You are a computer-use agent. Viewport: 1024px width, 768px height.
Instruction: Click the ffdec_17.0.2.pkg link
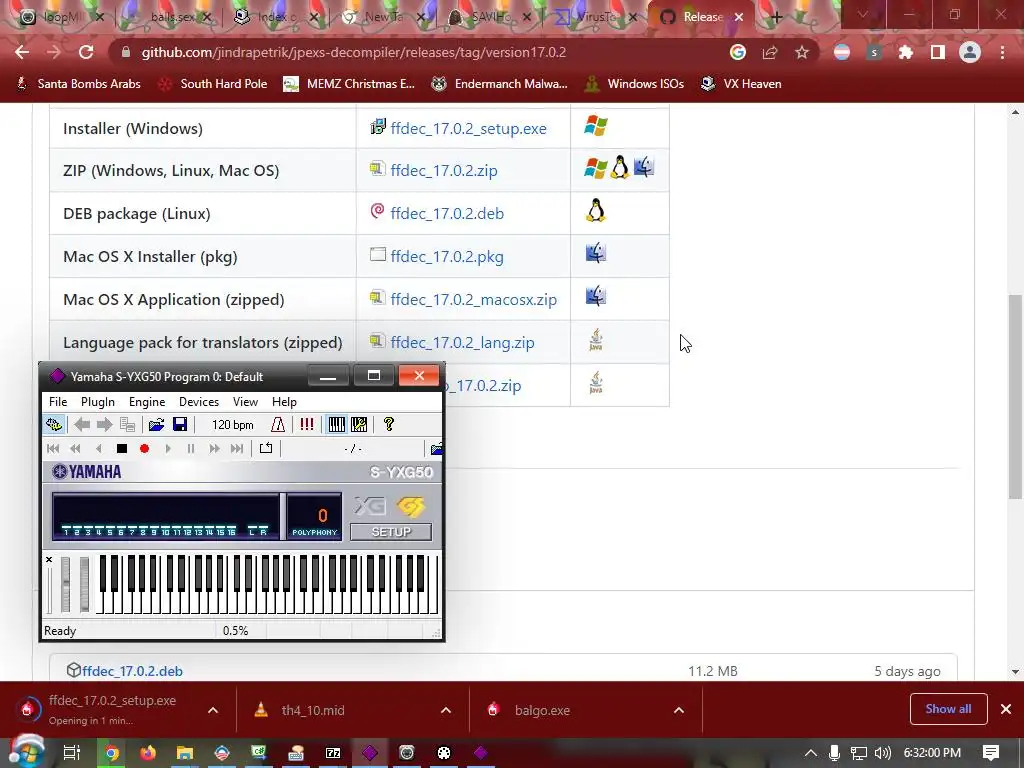point(447,257)
